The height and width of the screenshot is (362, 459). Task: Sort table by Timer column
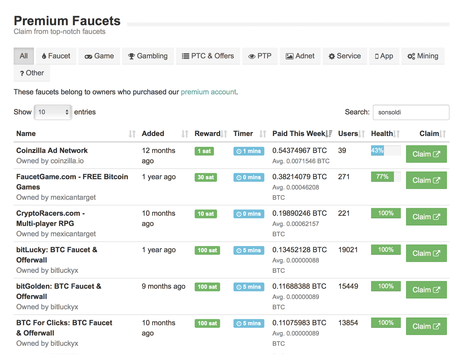(x=250, y=134)
